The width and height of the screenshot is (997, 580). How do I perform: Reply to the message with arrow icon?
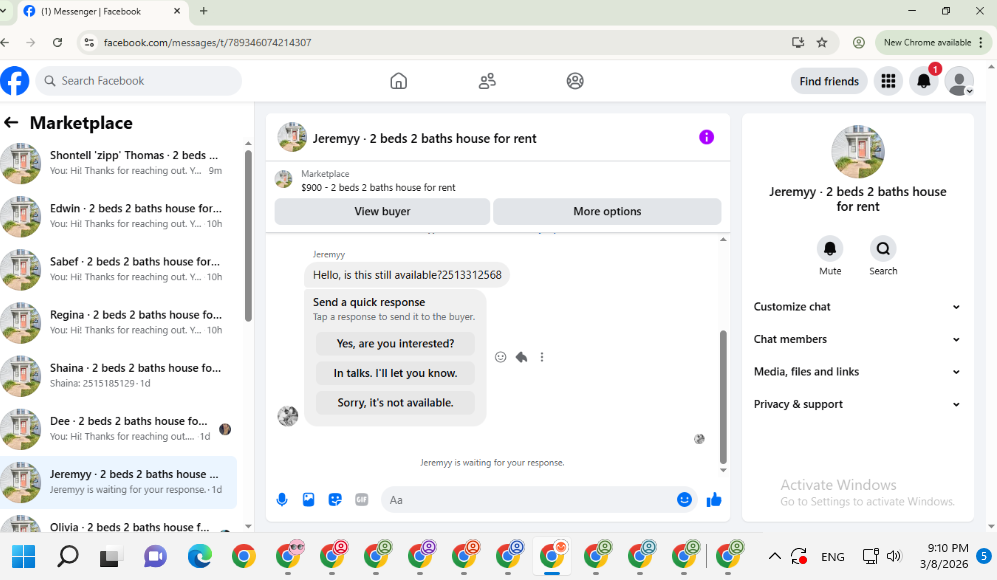521,357
